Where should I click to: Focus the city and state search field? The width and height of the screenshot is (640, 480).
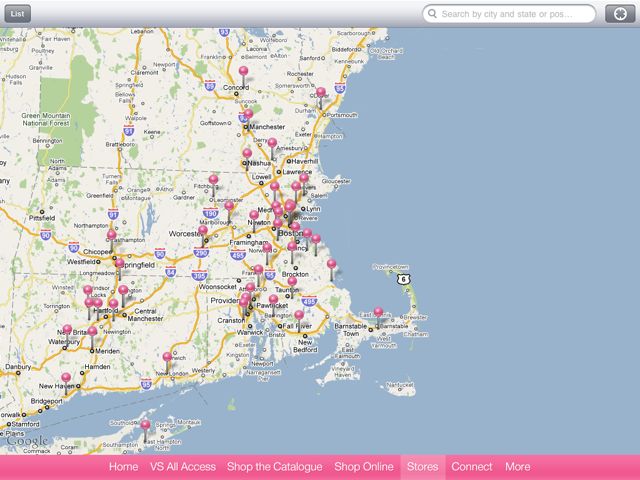[509, 14]
